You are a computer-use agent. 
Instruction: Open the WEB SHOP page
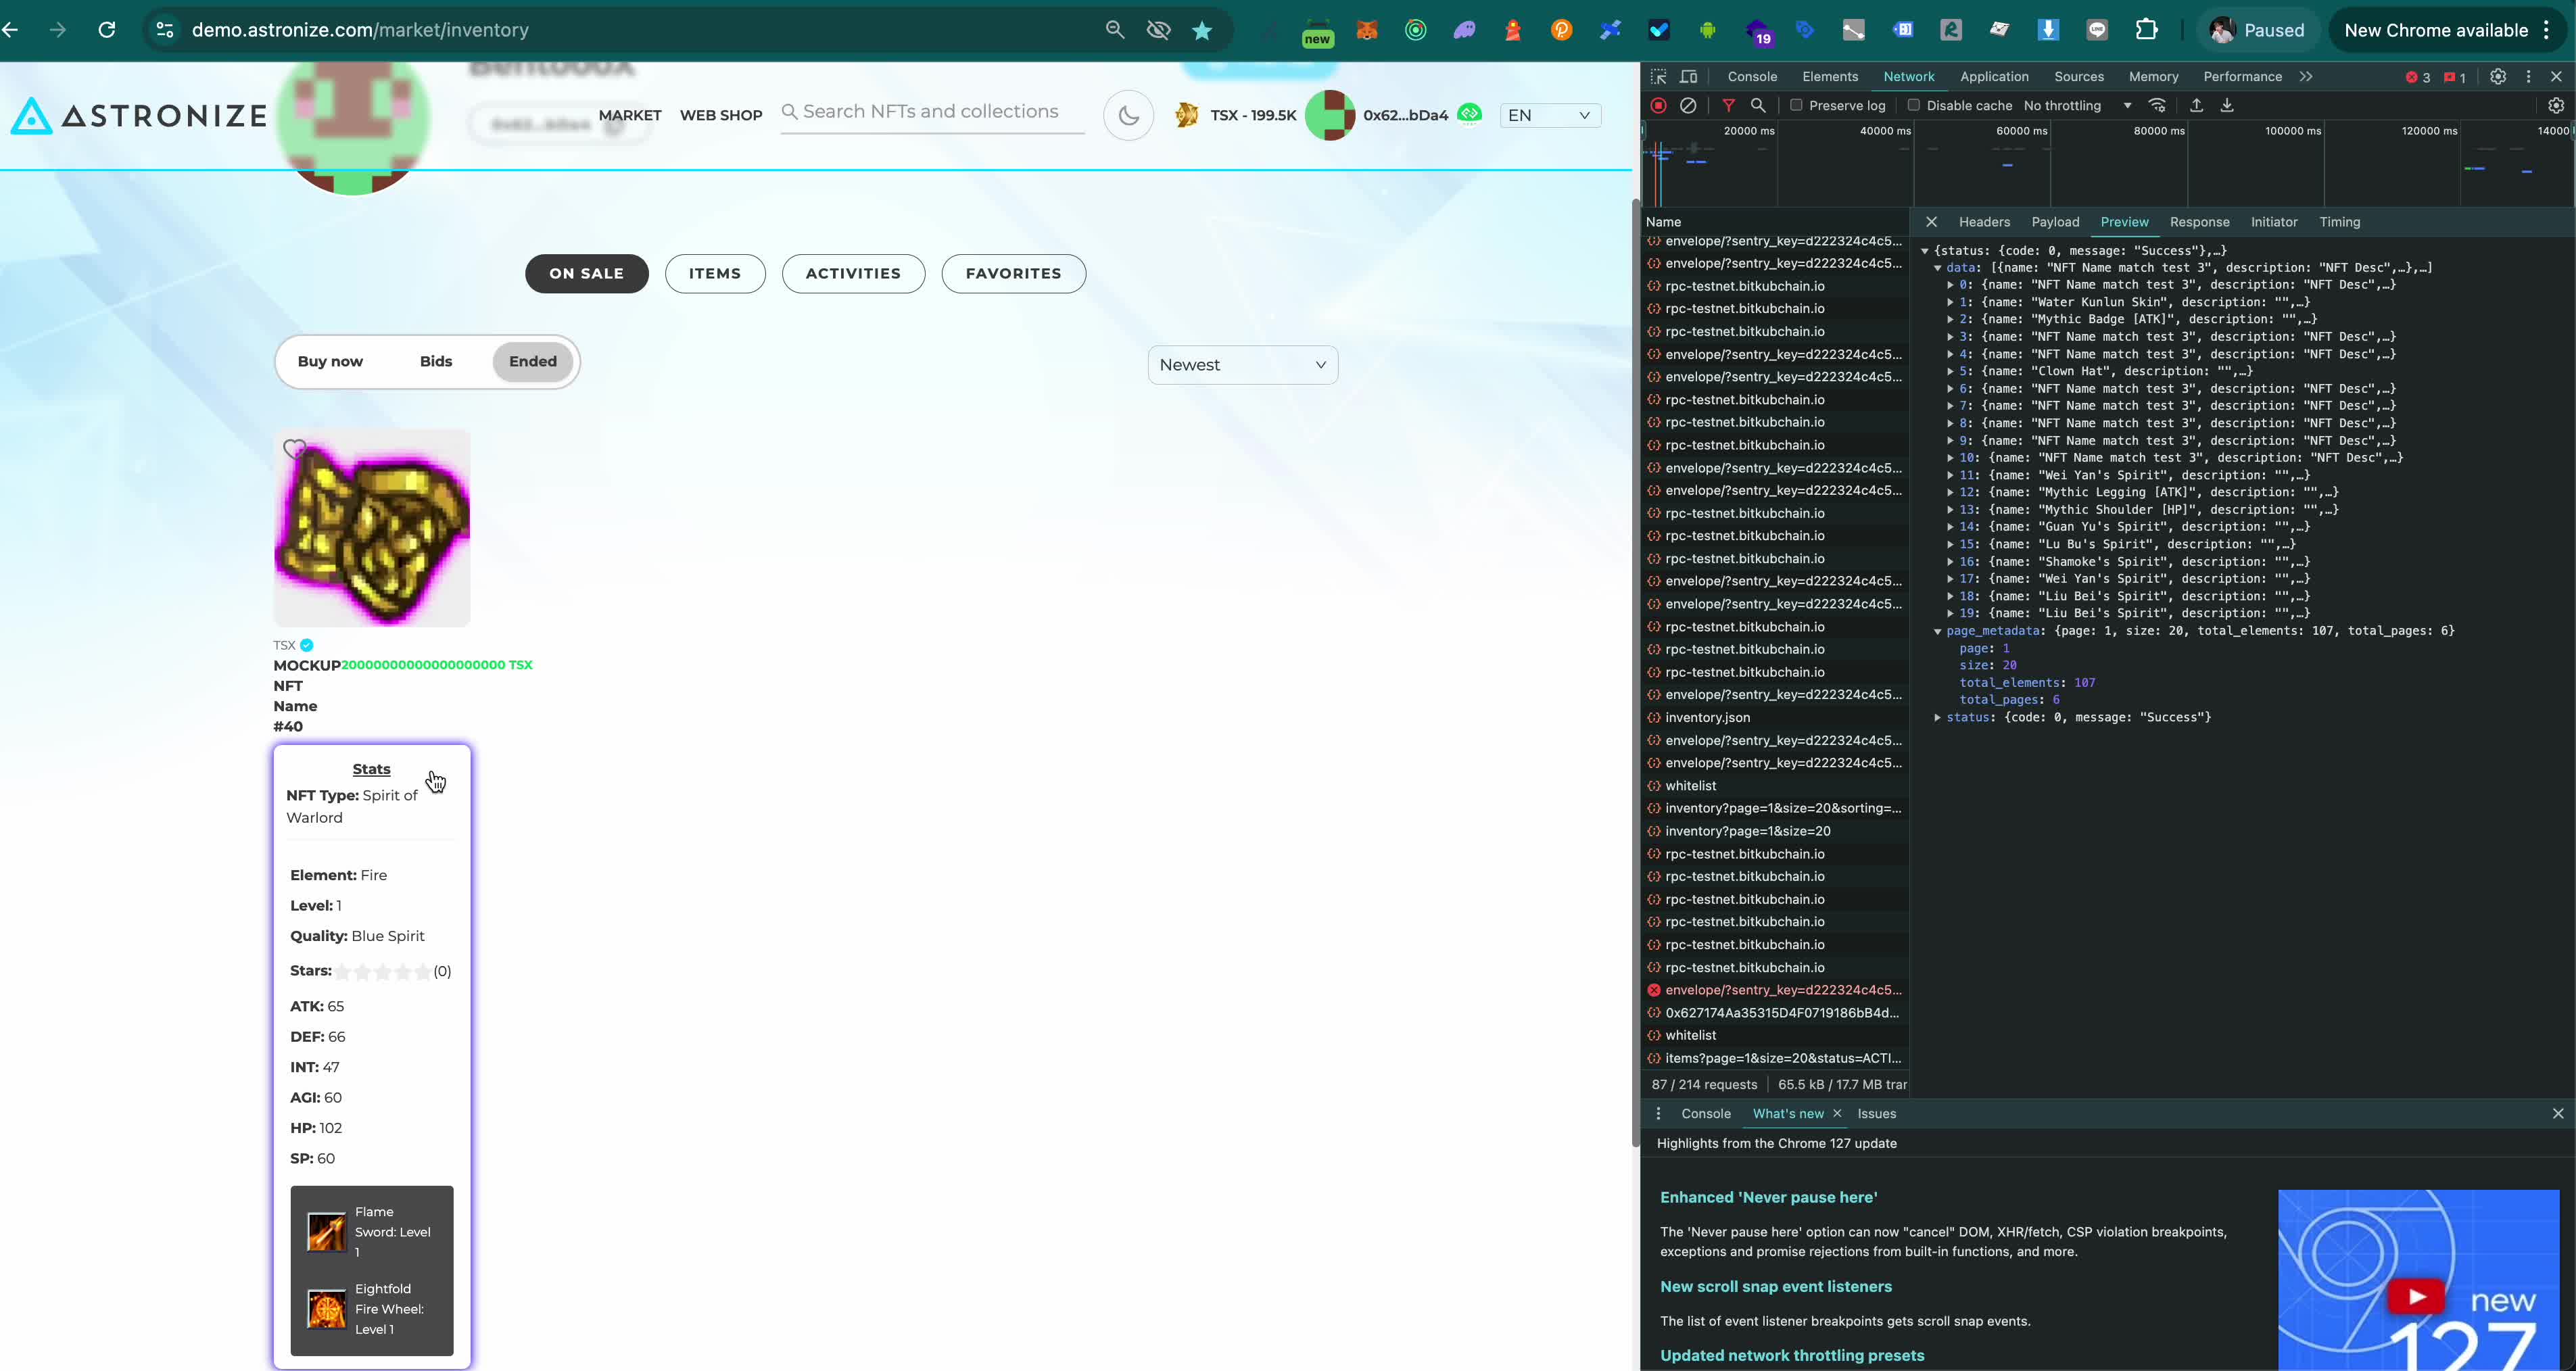720,115
